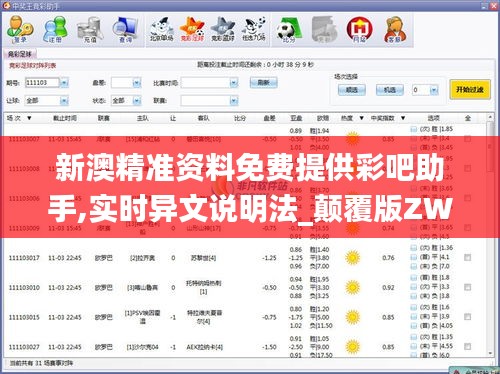Image resolution: width=500 pixels, height=374 pixels.
Task: Check option 胜 |1.36 in row 111103017
Action: [x=414, y=248]
